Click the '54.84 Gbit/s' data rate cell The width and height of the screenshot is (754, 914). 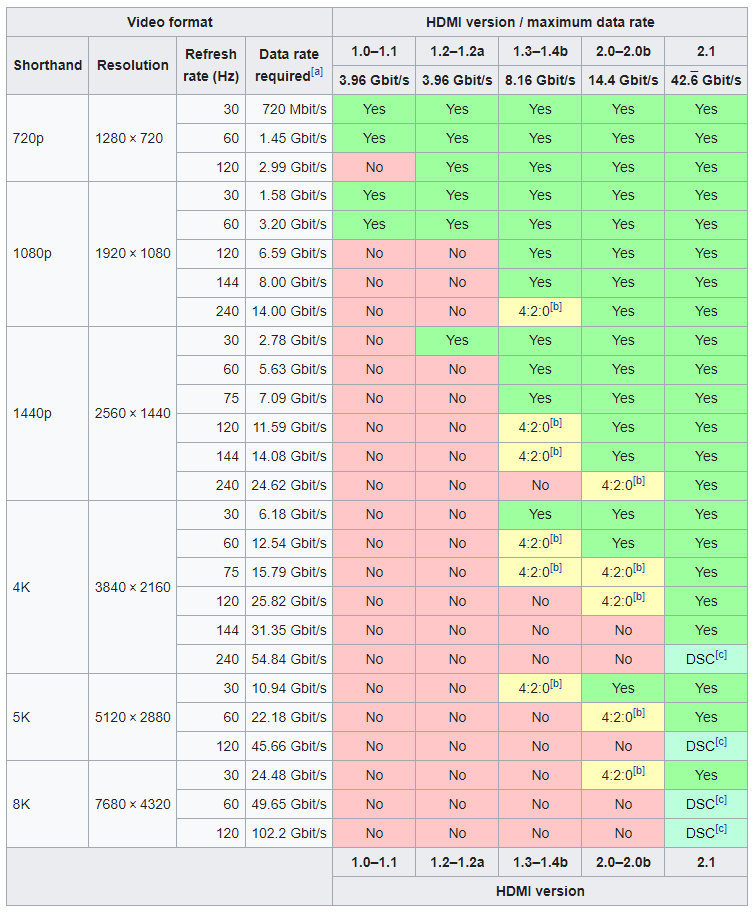[289, 659]
